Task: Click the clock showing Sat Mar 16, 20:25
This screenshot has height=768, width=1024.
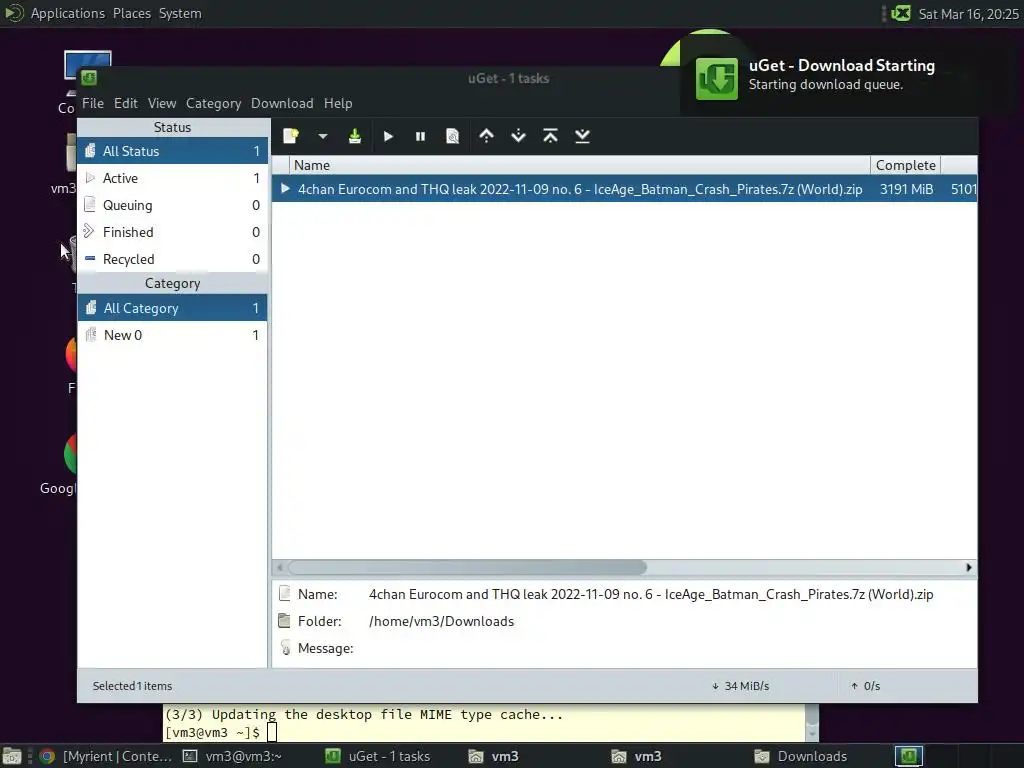Action: [x=968, y=14]
